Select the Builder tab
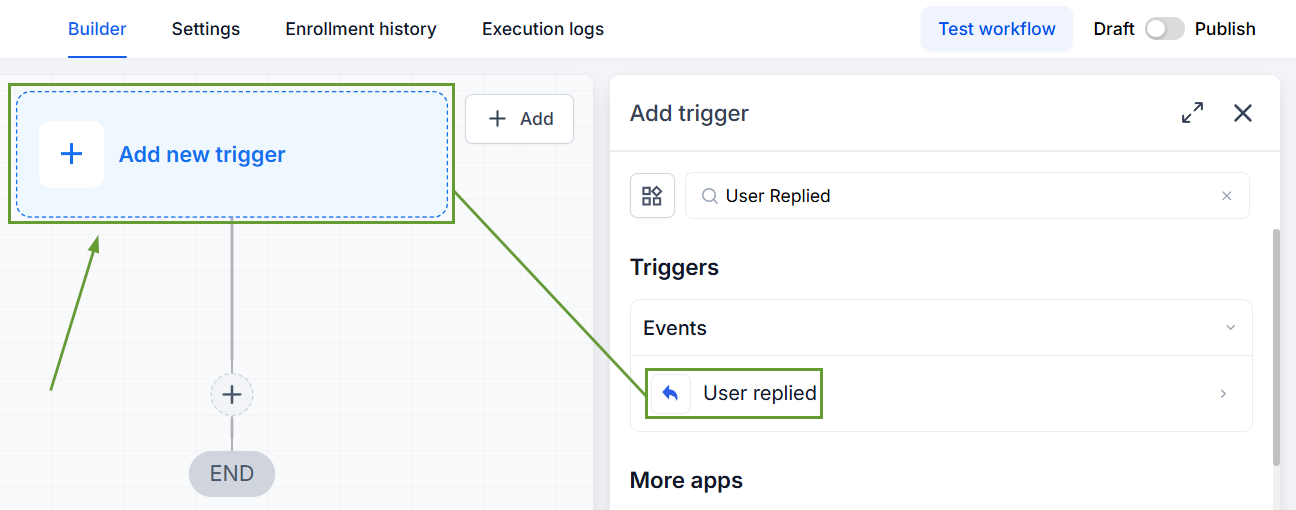This screenshot has height=510, width=1296. (x=97, y=29)
